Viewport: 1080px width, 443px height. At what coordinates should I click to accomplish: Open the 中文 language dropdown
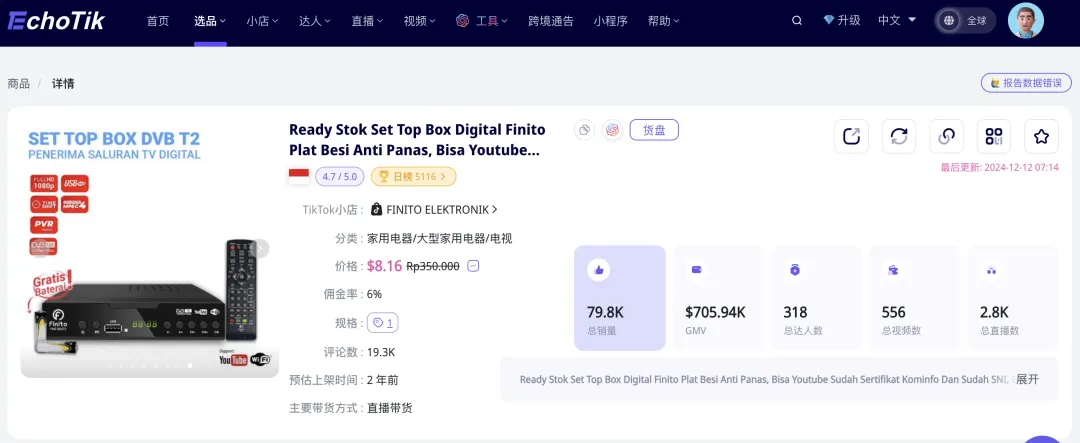895,20
